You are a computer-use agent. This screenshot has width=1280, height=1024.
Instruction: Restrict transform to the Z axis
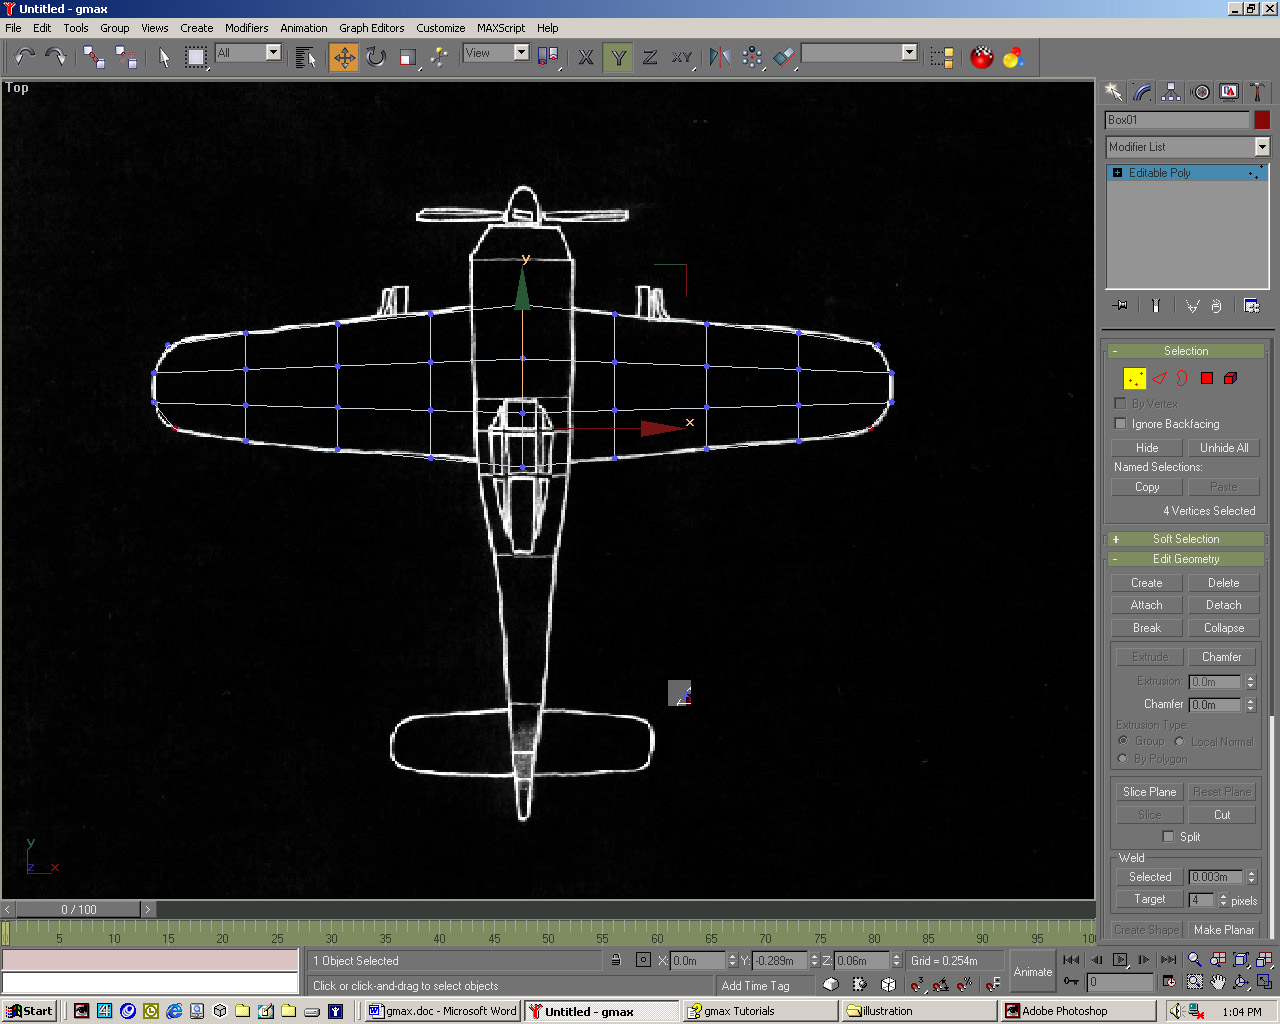click(650, 58)
